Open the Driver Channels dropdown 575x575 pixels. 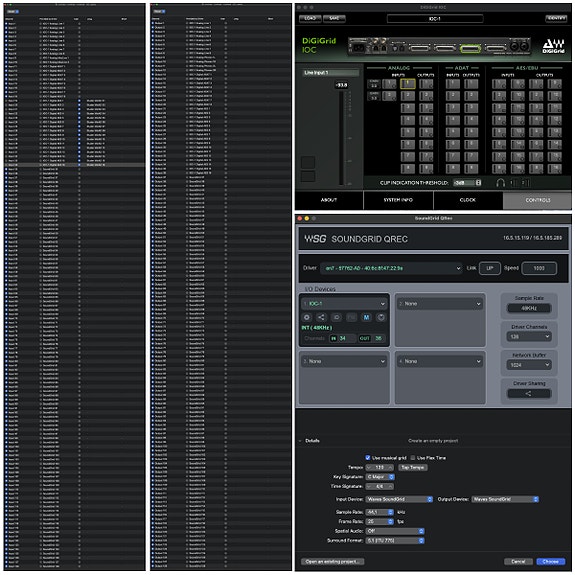tap(528, 336)
